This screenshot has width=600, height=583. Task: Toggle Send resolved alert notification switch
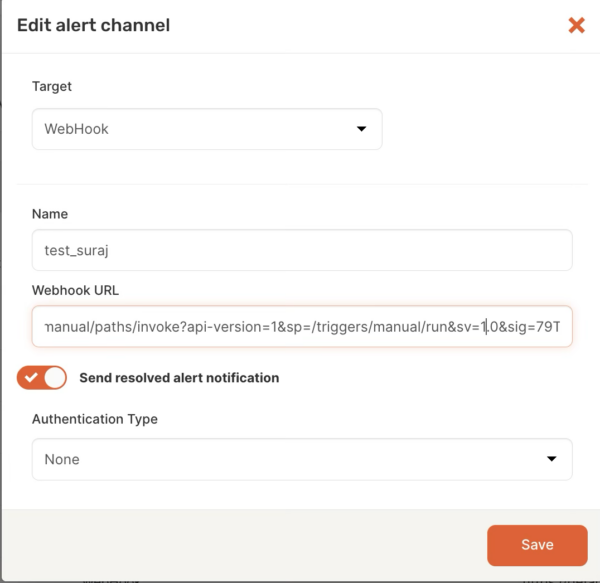click(42, 378)
